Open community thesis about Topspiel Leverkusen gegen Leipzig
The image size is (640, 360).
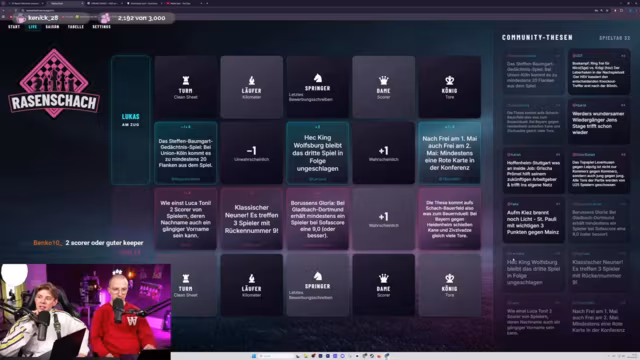click(599, 171)
